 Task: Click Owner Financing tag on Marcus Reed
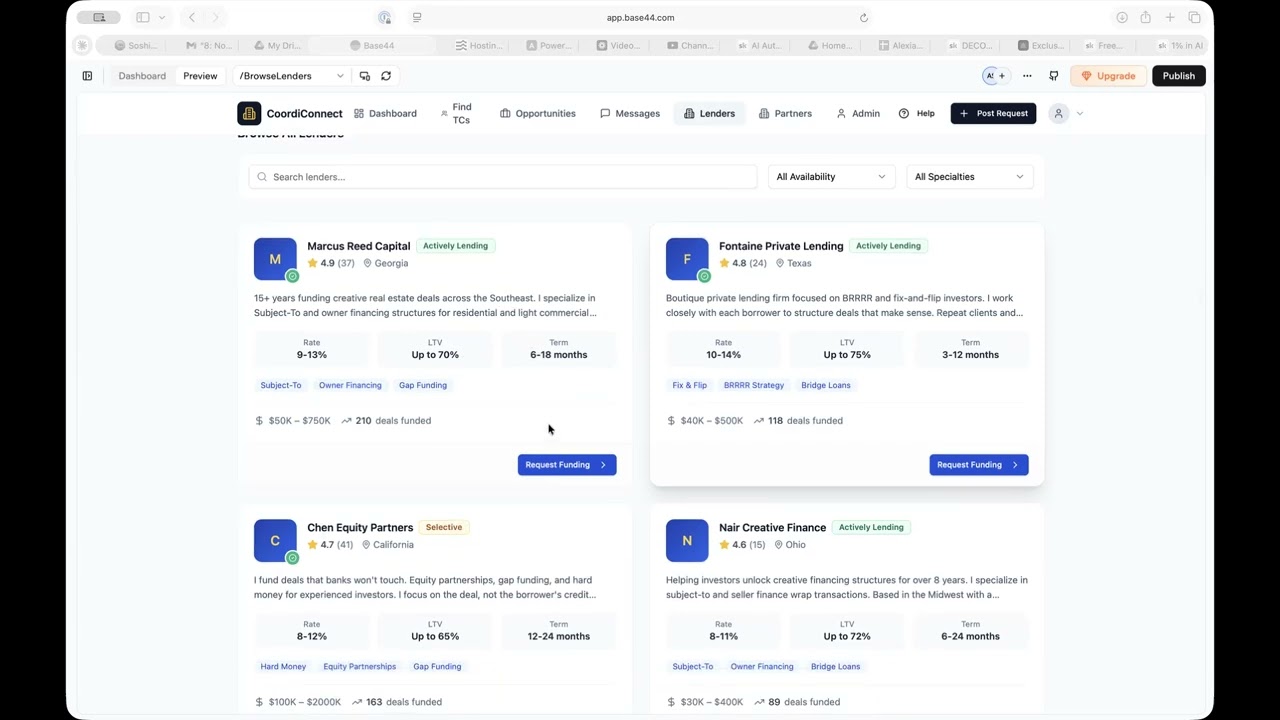(x=350, y=385)
